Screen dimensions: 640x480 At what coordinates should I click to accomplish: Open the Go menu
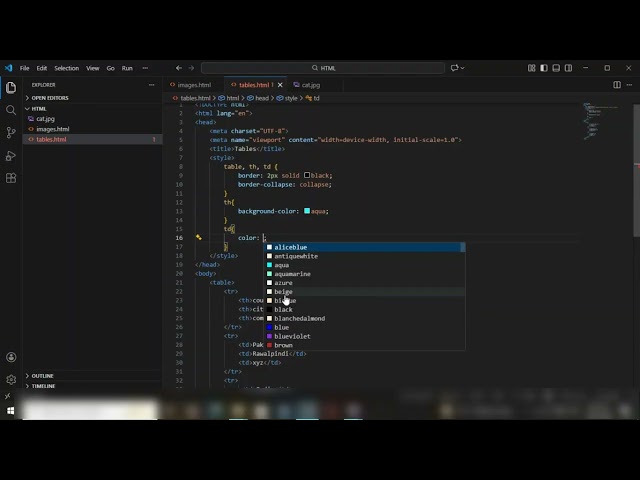click(x=111, y=68)
